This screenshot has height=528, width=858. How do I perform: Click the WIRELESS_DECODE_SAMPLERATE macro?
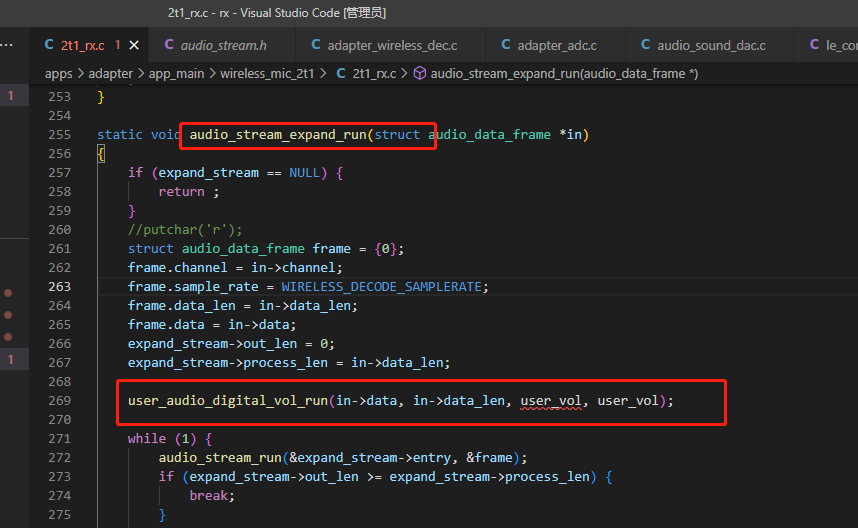pos(381,287)
